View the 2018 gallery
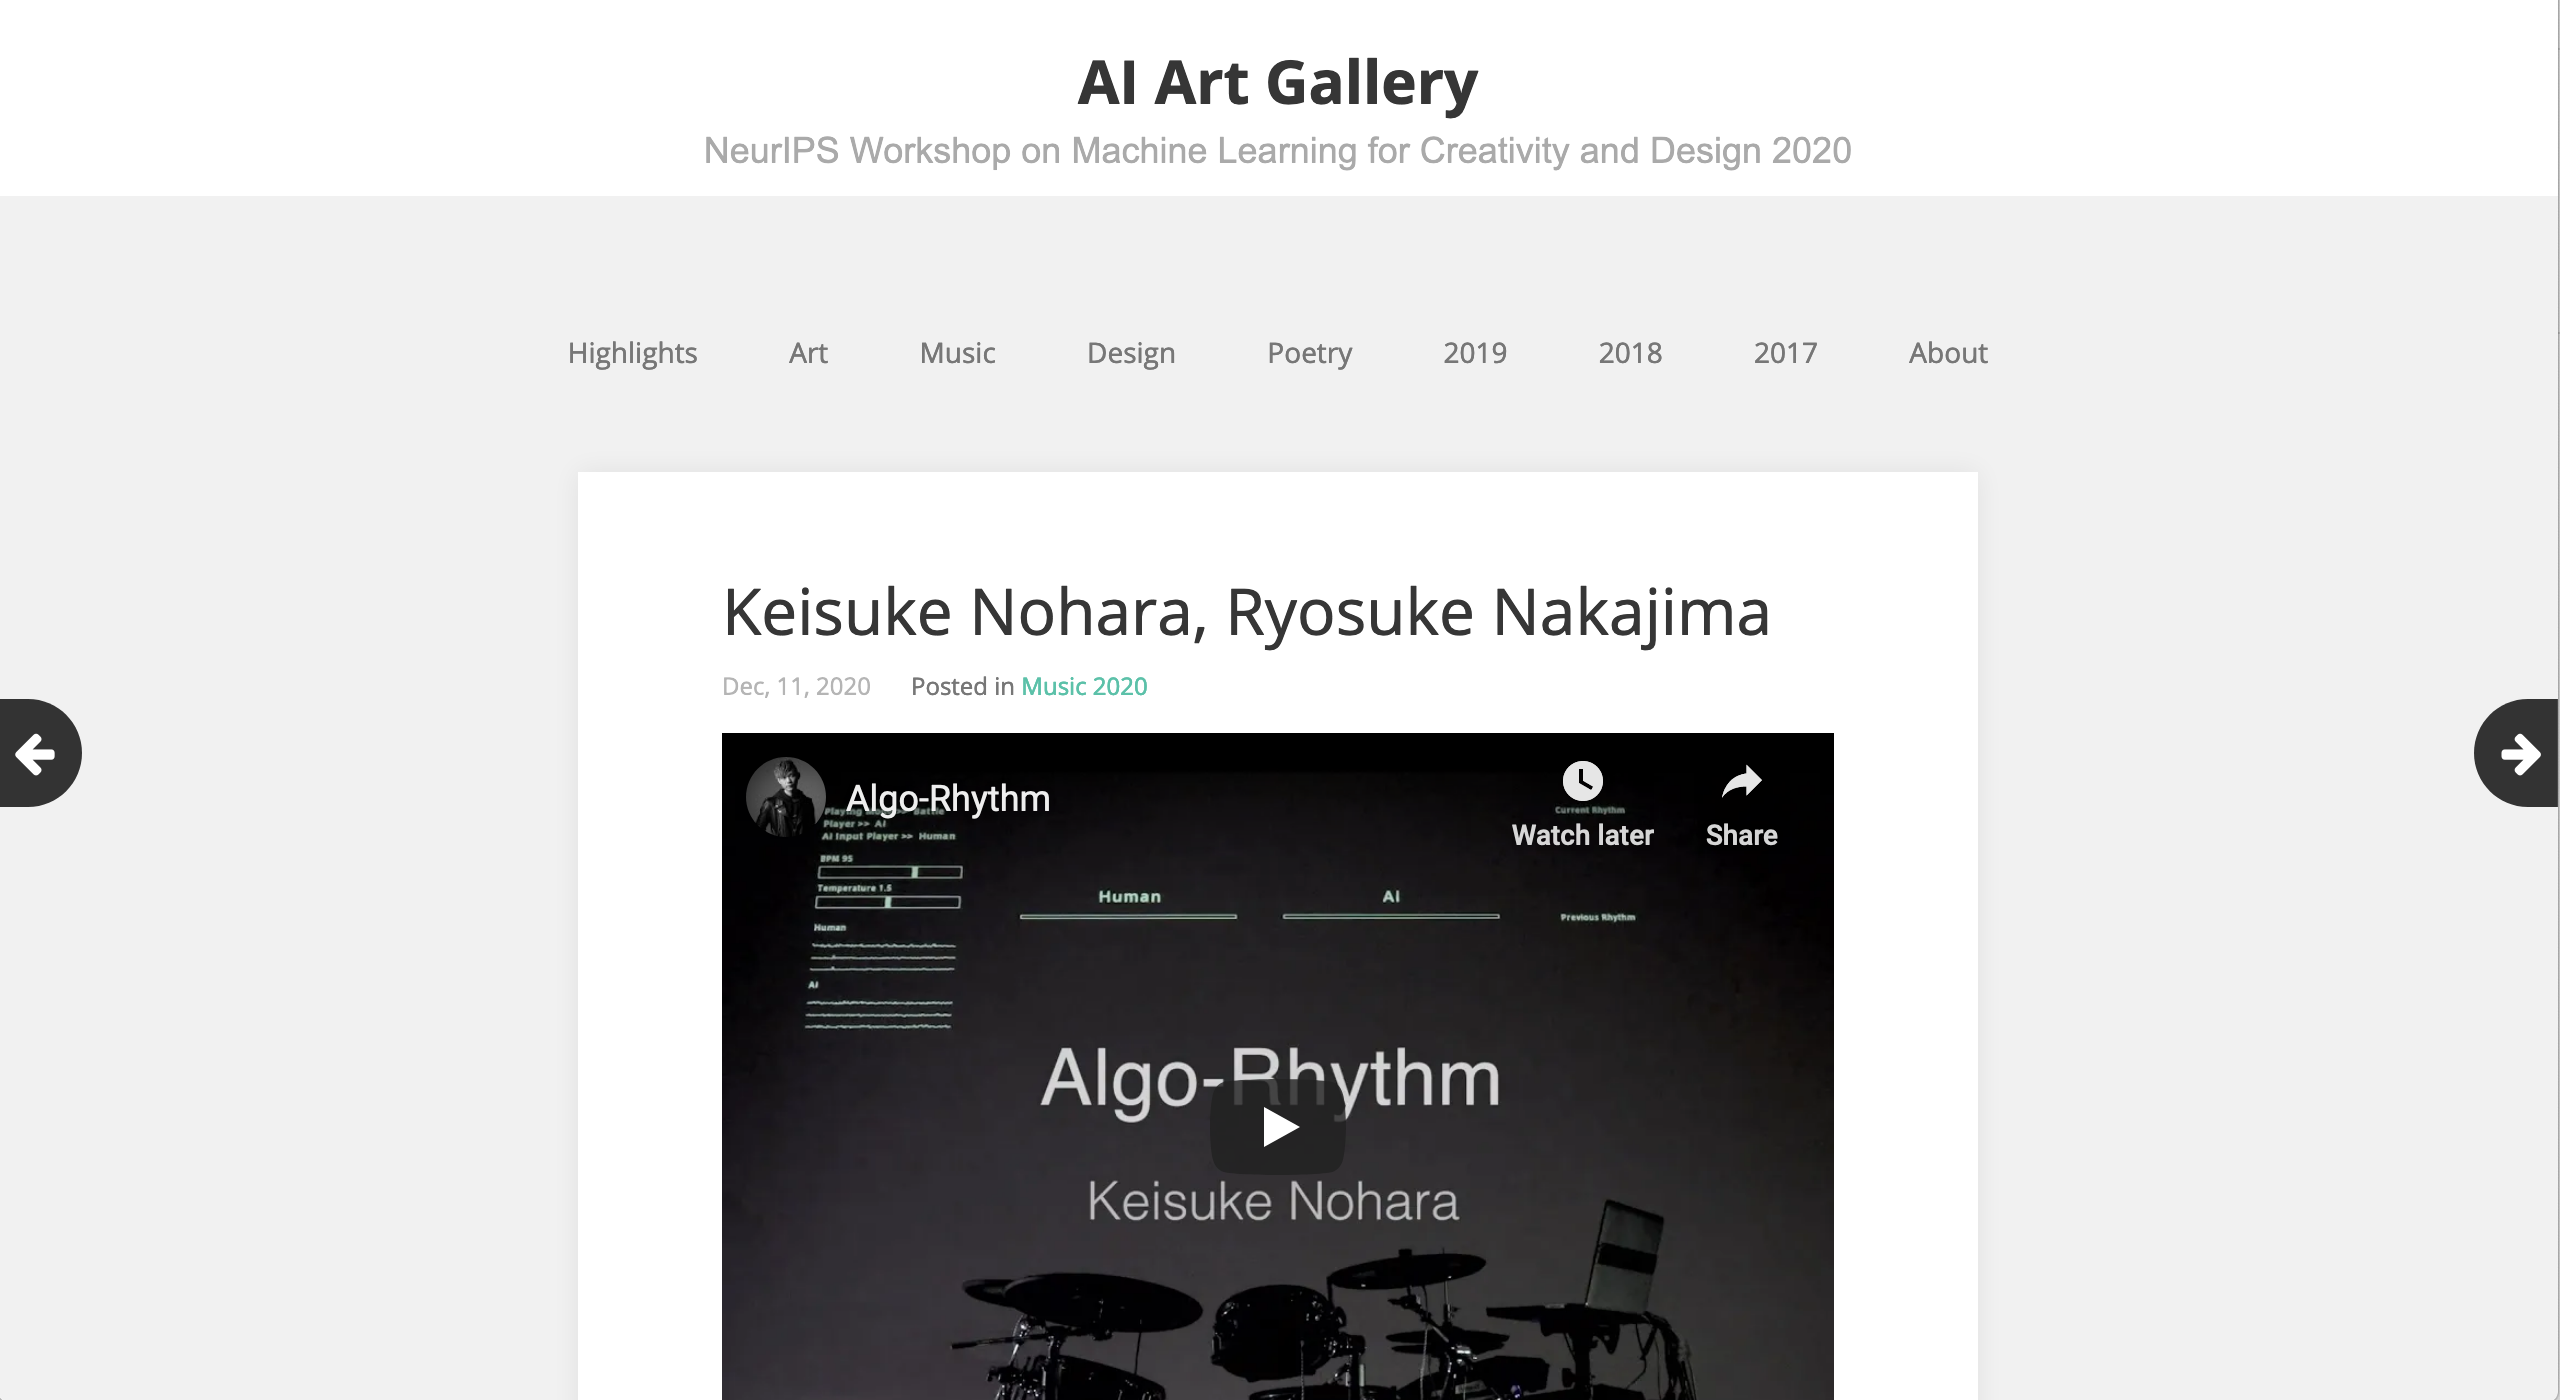The width and height of the screenshot is (2560, 1400). pyautogui.click(x=1630, y=353)
